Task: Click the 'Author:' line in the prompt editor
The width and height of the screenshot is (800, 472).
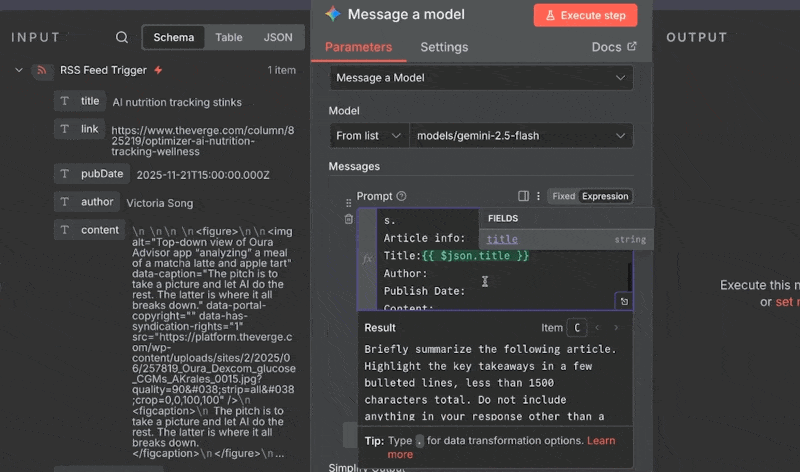Action: (x=406, y=274)
